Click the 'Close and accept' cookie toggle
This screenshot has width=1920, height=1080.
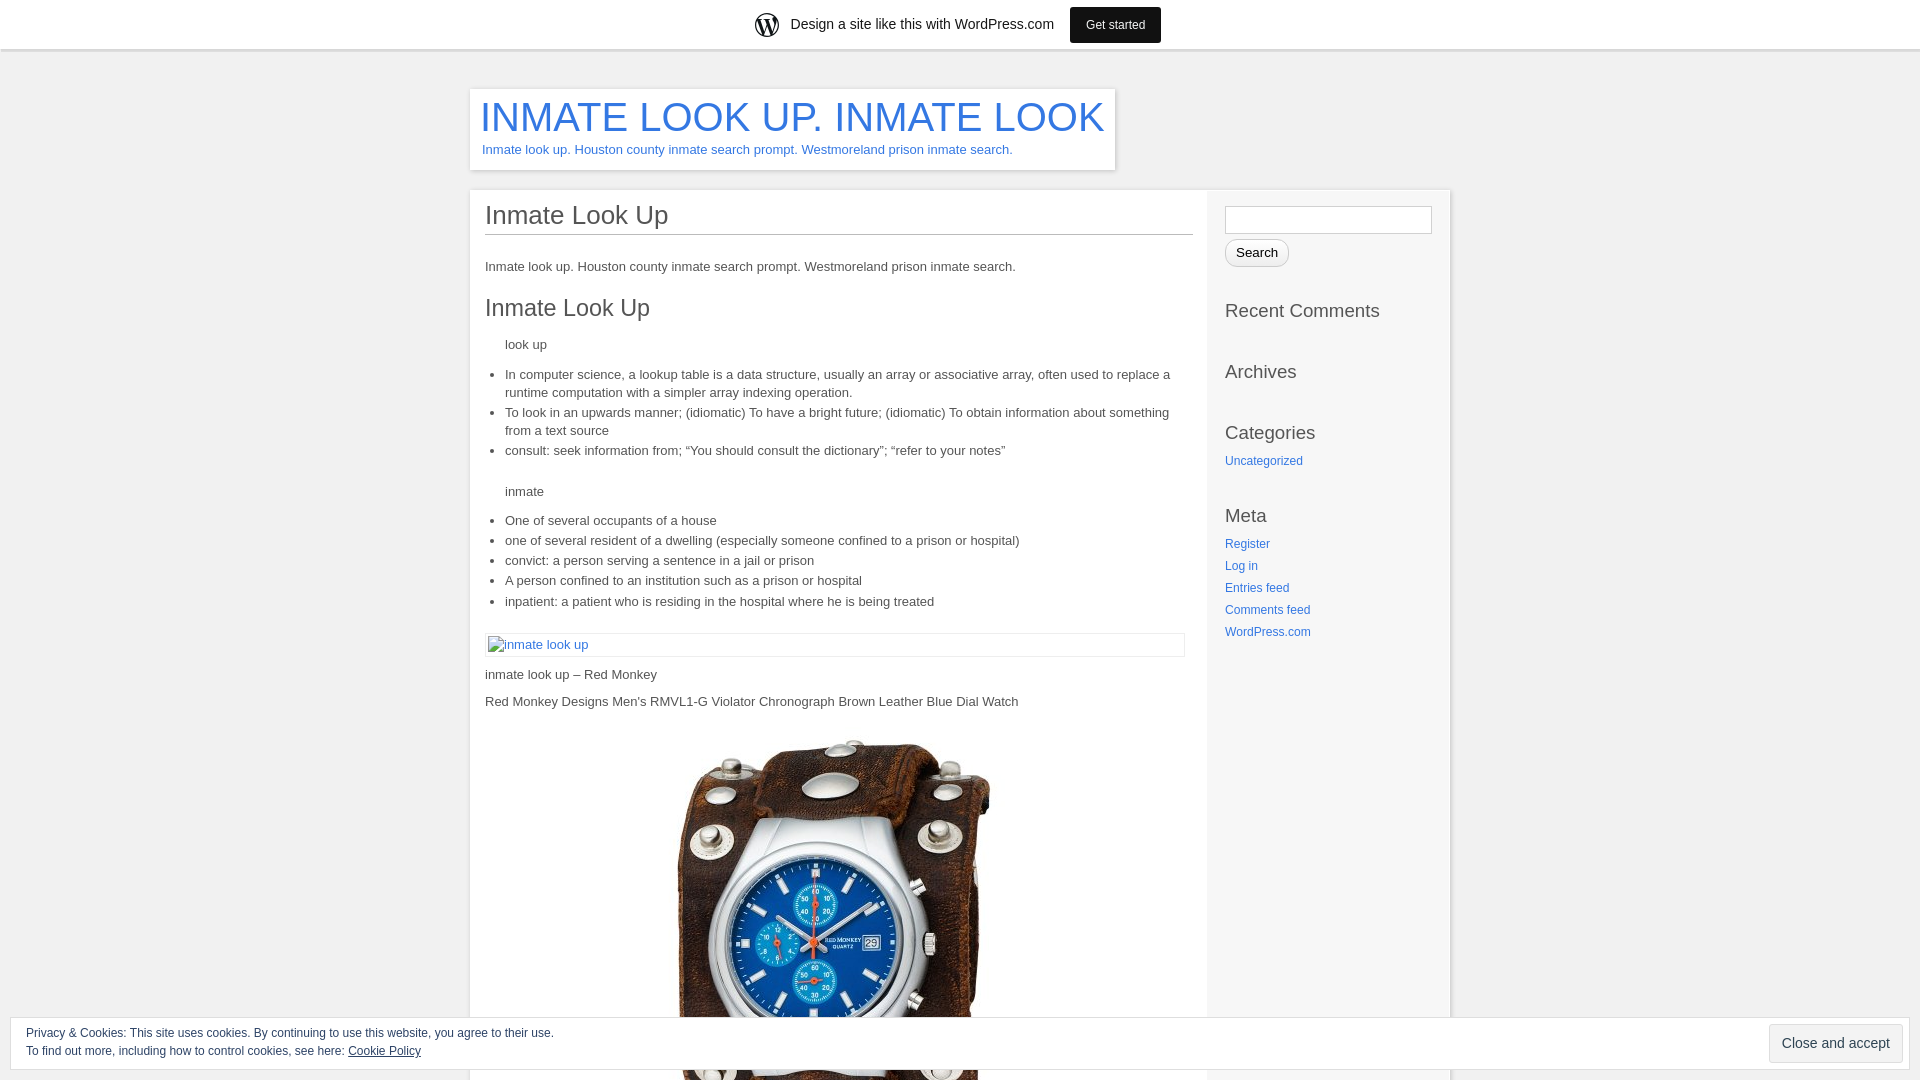[x=1834, y=1043]
